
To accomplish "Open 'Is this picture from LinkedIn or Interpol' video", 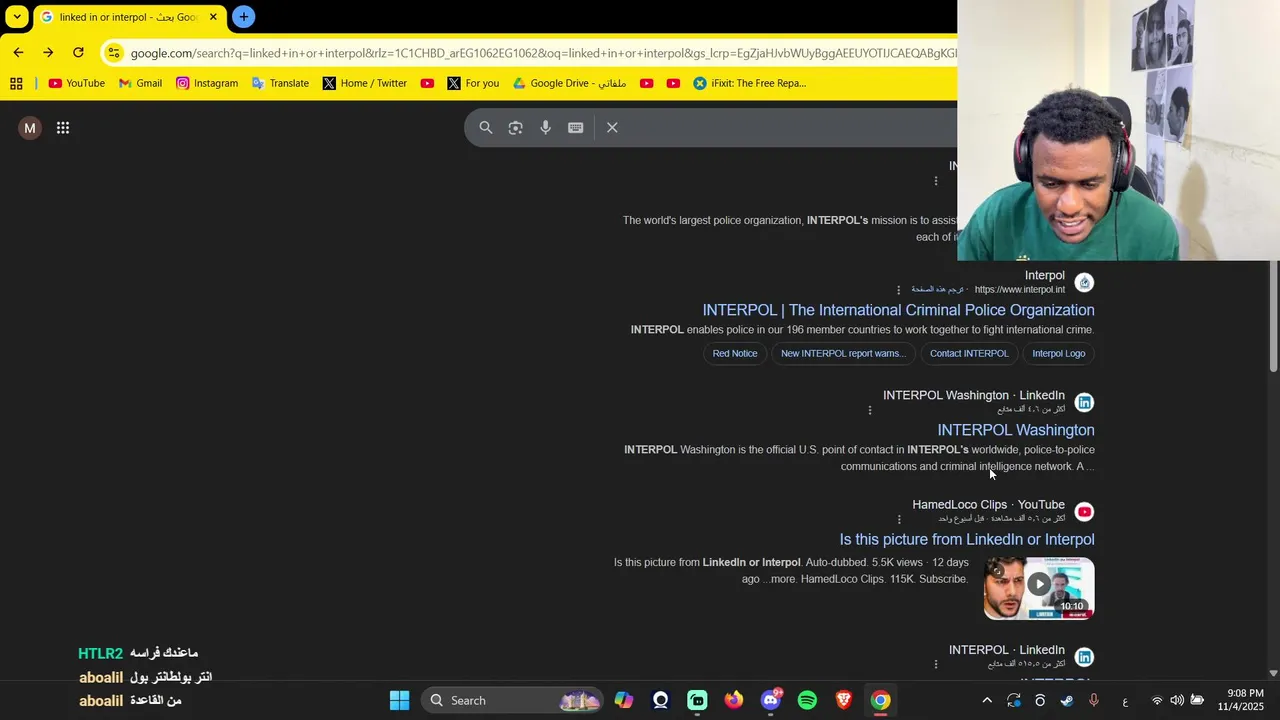I will (967, 539).
